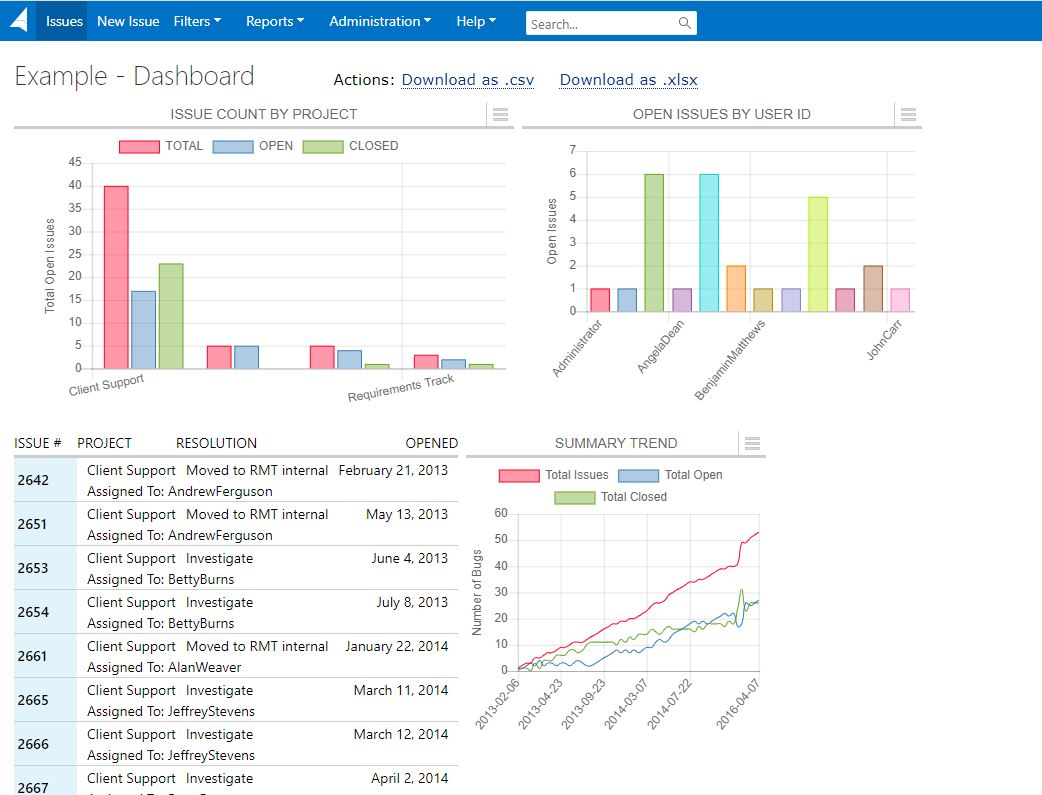The image size is (1042, 795).
Task: Select the Issues menu item
Action: pos(62,21)
